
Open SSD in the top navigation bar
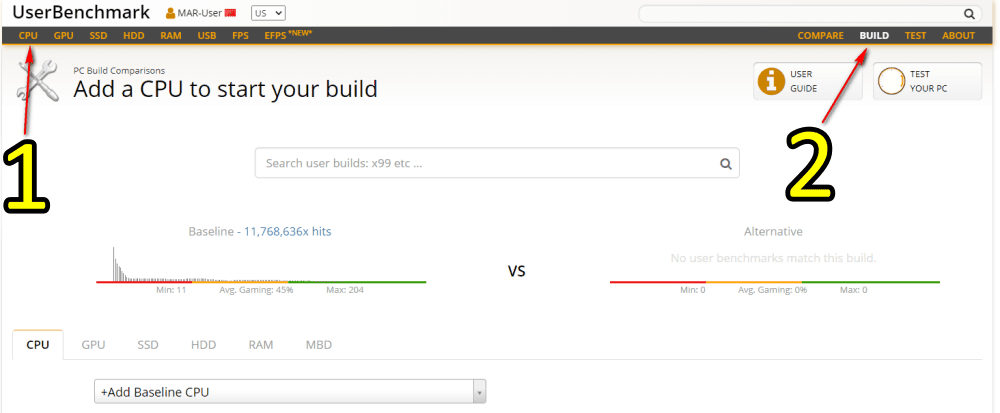98,36
